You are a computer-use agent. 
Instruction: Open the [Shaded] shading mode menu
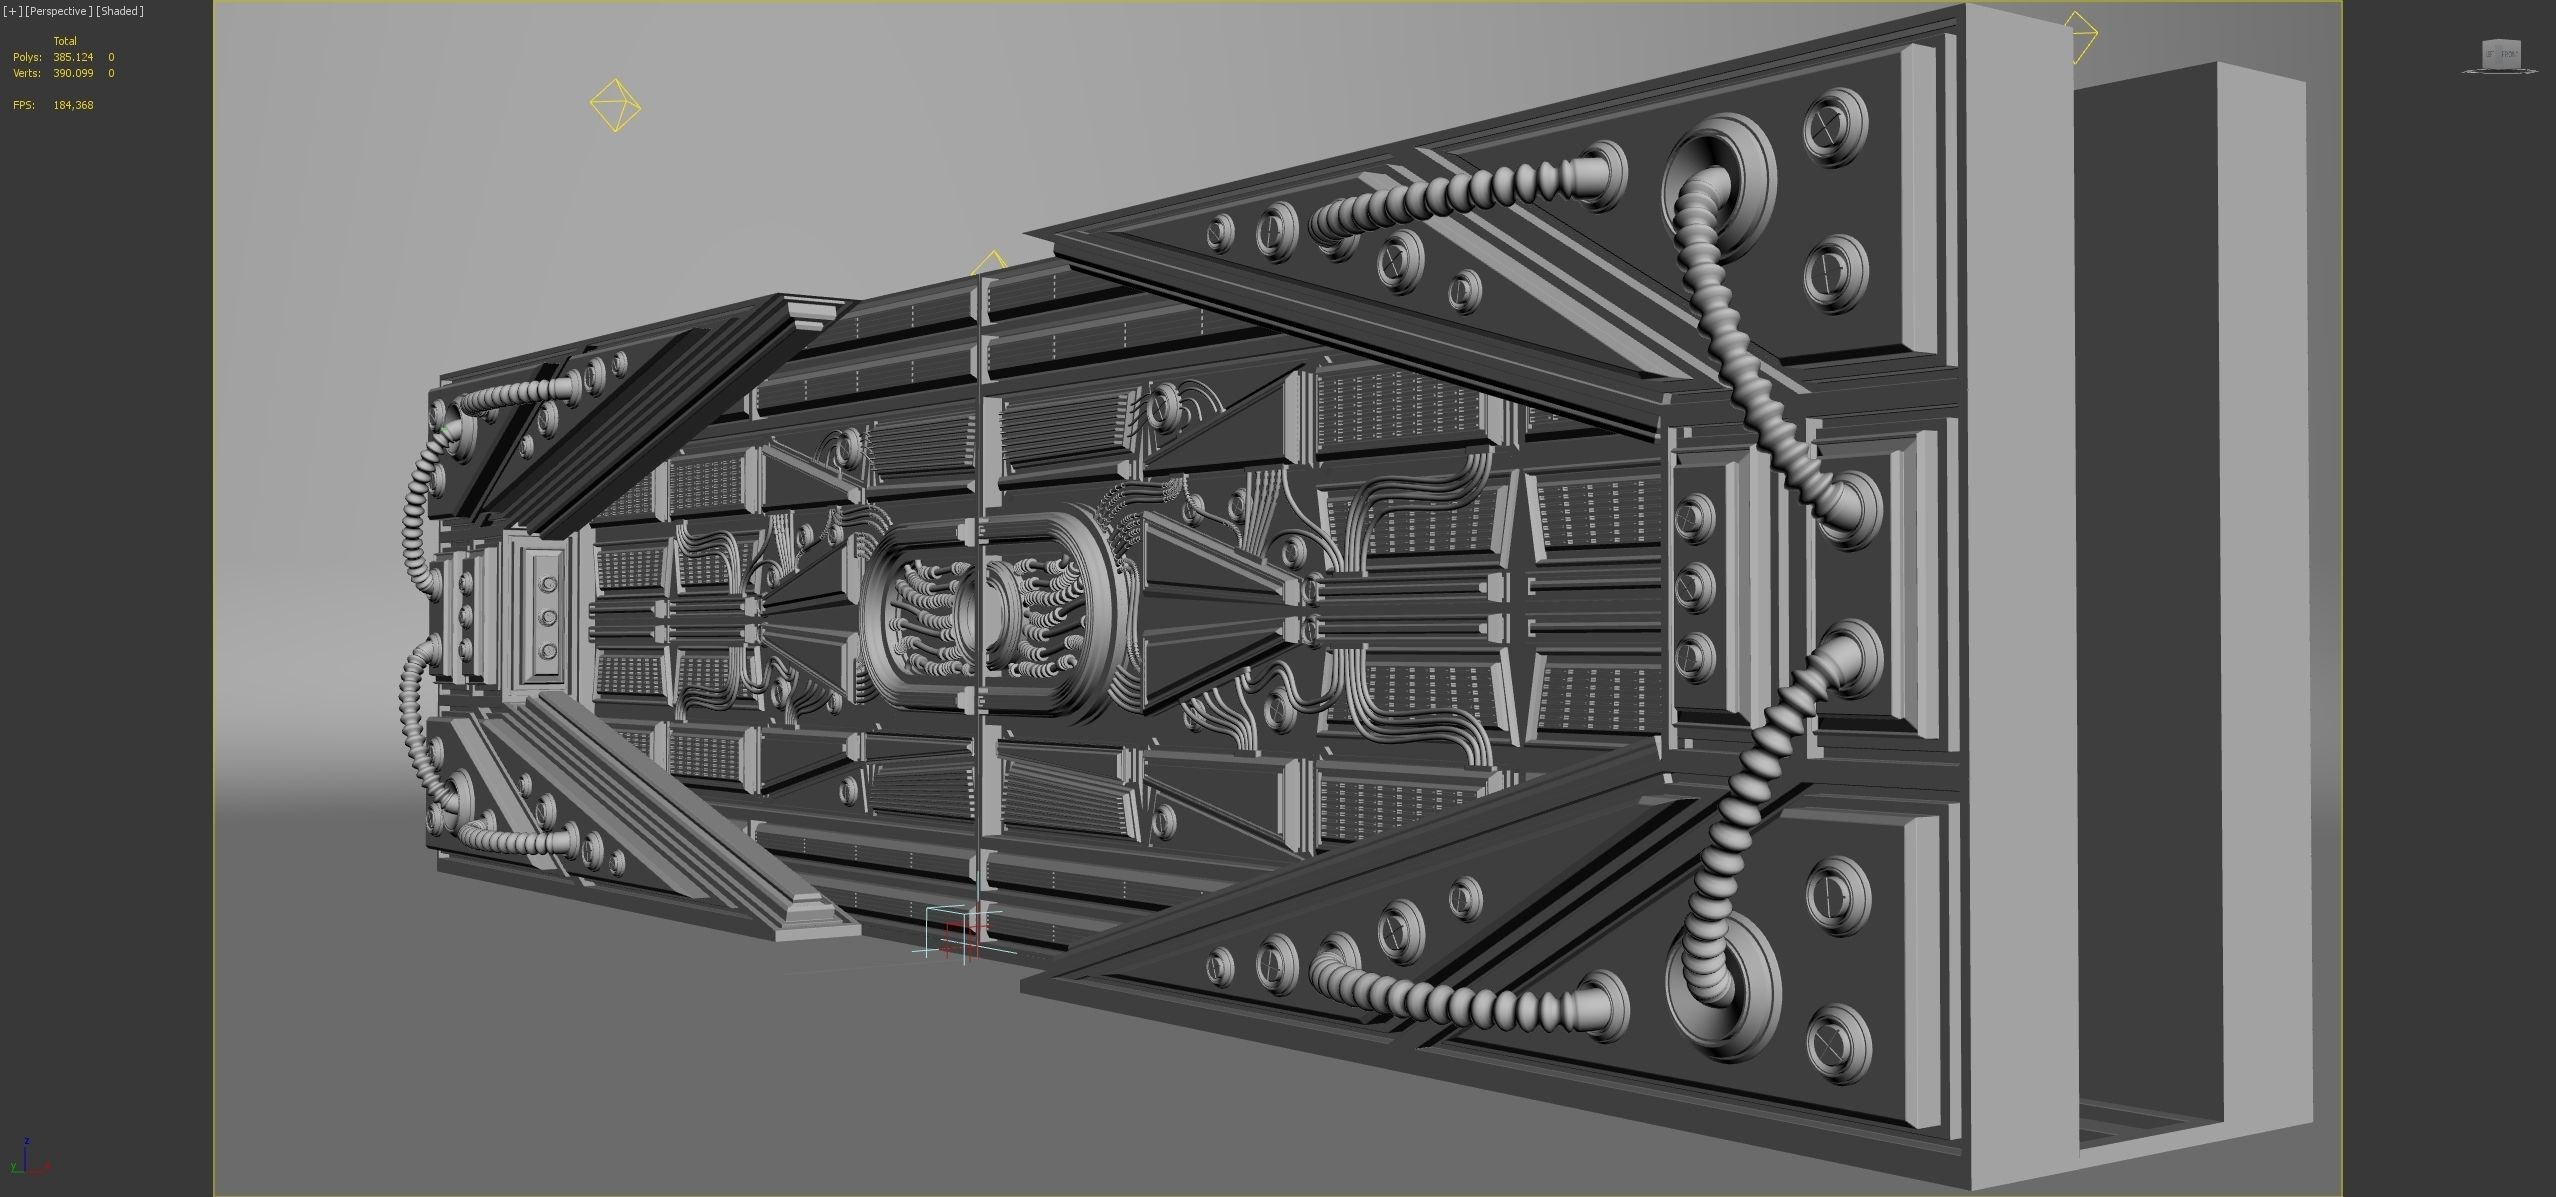119,11
